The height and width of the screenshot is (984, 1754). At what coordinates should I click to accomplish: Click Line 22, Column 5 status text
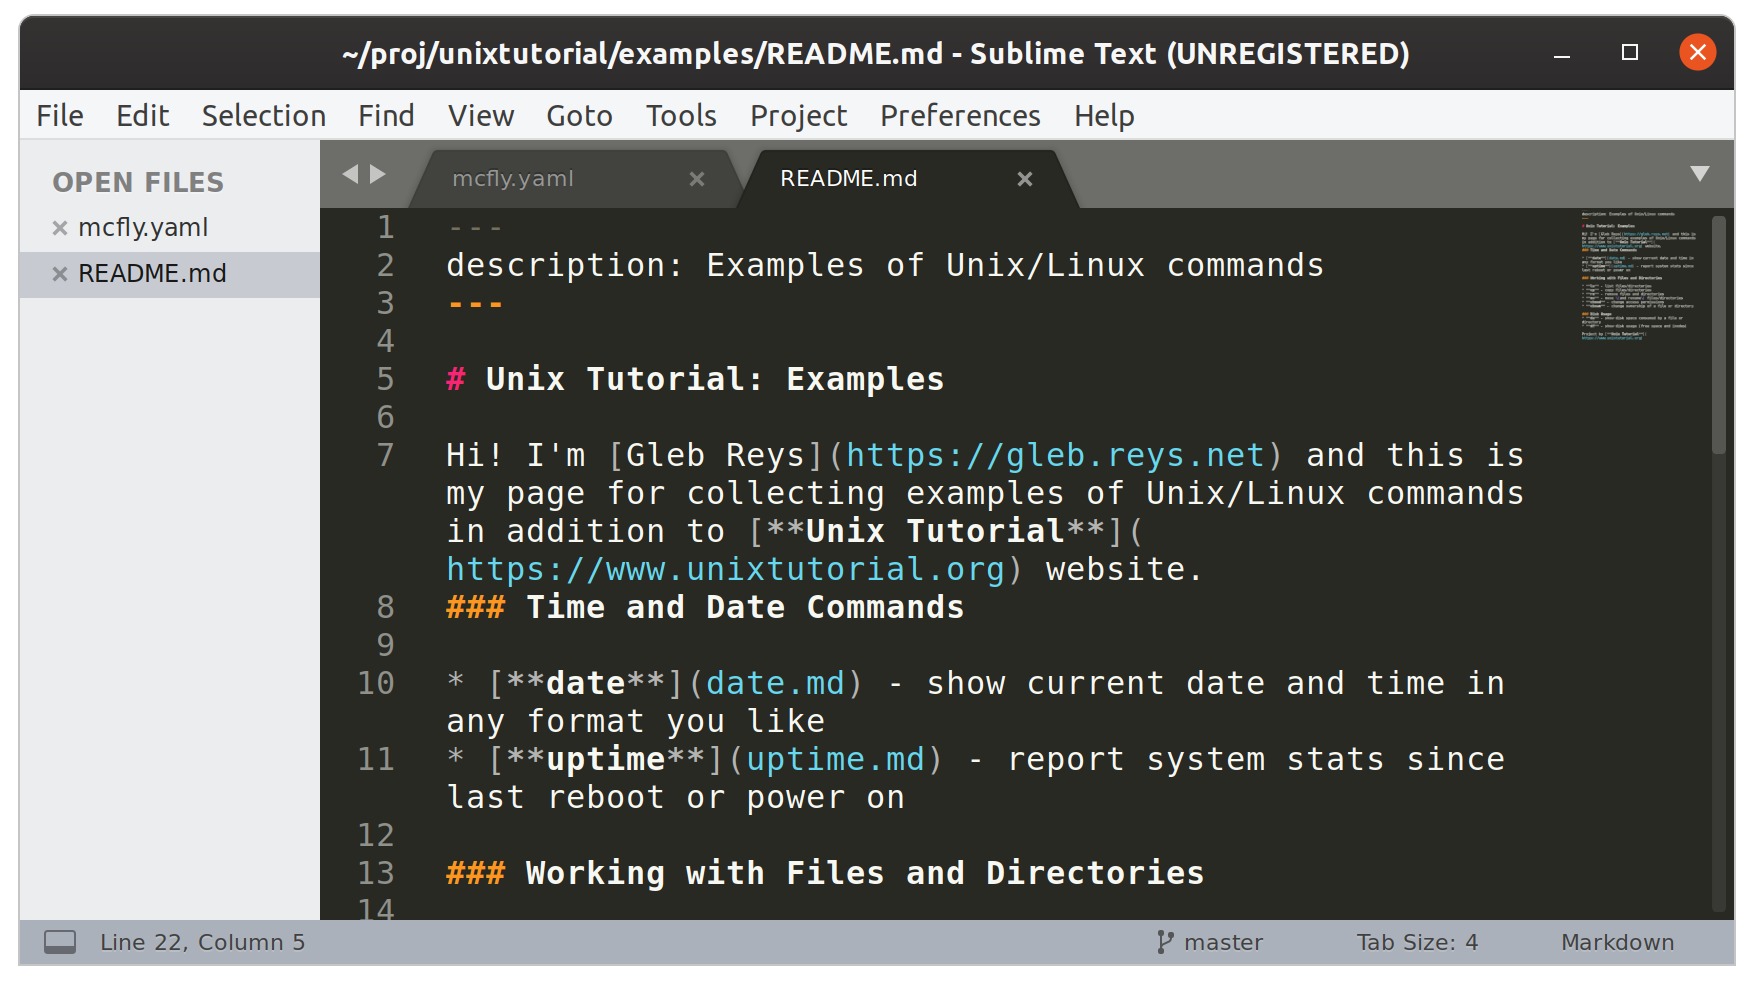(x=202, y=942)
